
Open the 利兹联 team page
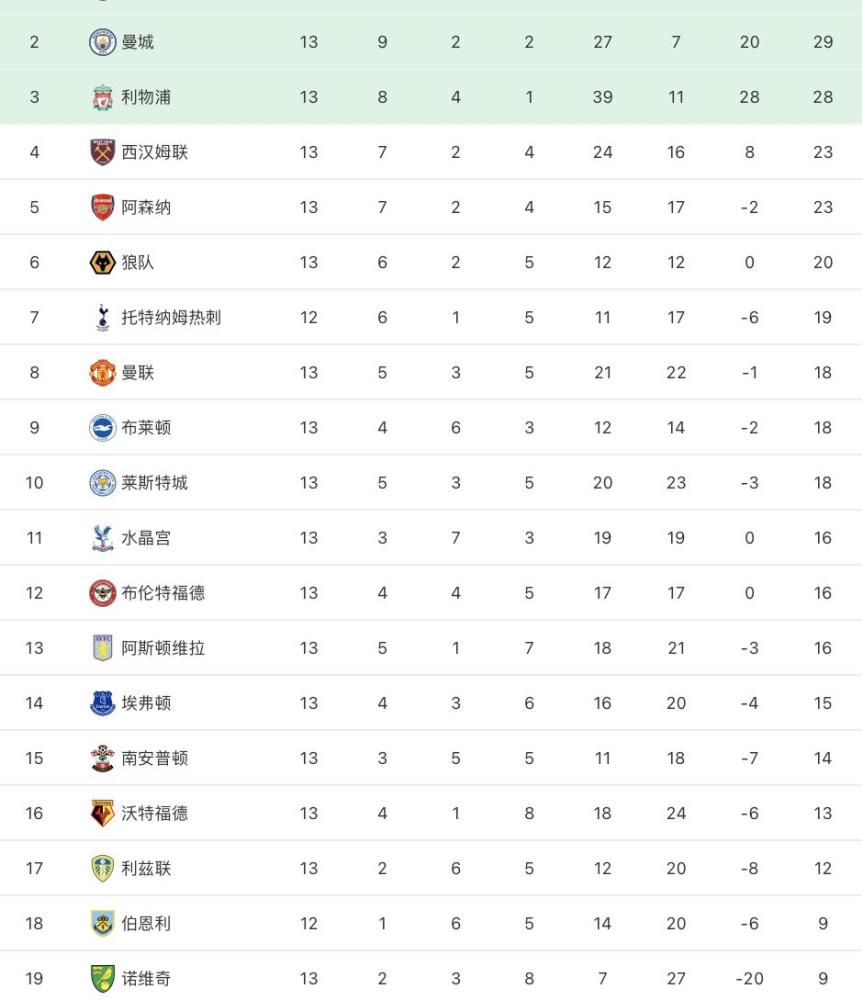click(x=147, y=868)
